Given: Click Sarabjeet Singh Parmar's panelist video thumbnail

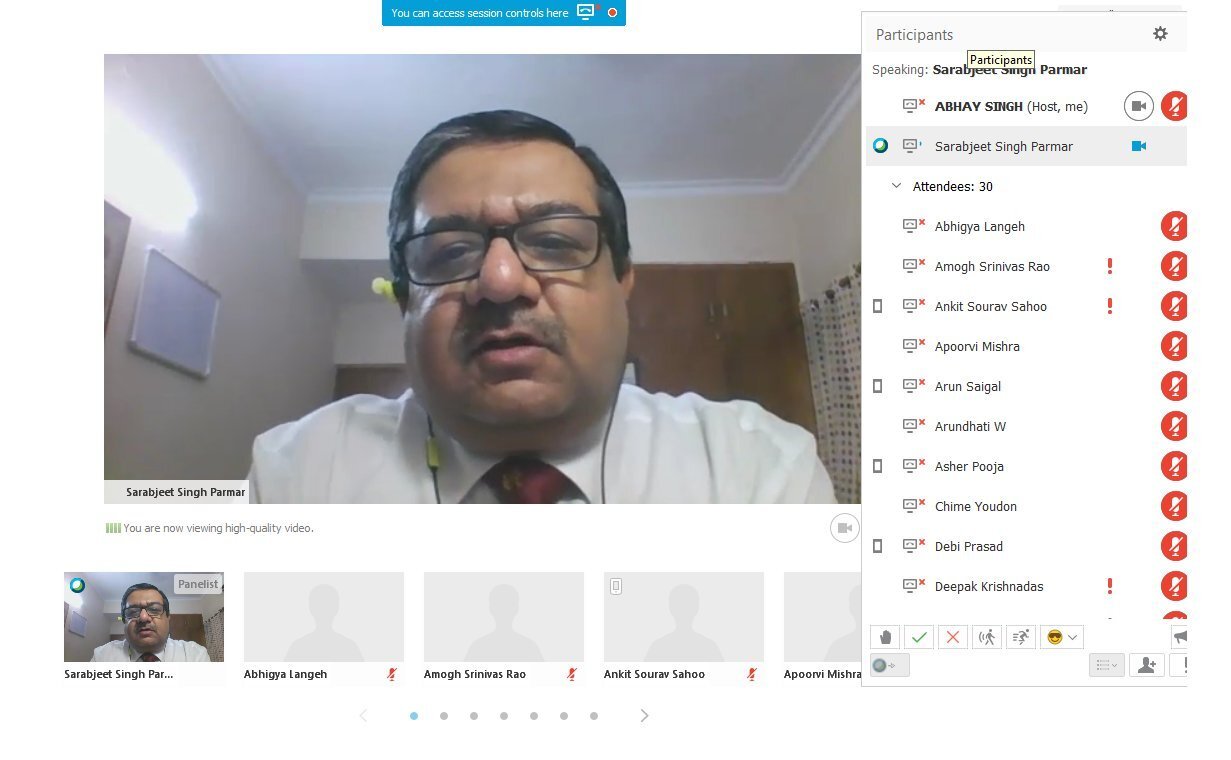Looking at the screenshot, I should pos(144,617).
